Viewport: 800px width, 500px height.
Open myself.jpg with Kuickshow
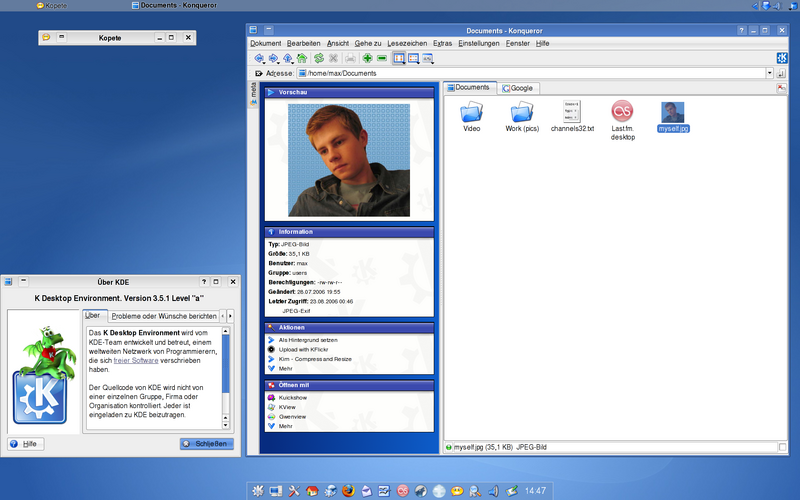coord(292,397)
